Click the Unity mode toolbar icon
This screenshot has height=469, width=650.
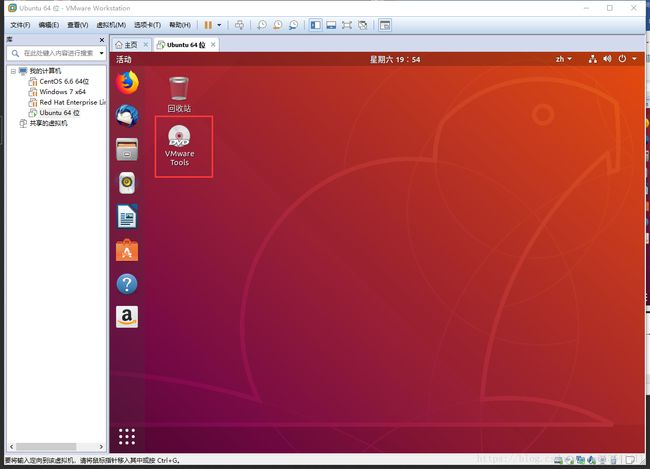point(363,25)
